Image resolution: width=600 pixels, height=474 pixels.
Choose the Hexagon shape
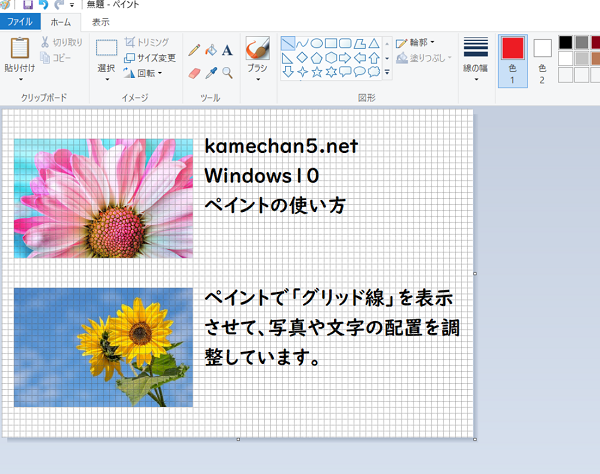[331, 58]
